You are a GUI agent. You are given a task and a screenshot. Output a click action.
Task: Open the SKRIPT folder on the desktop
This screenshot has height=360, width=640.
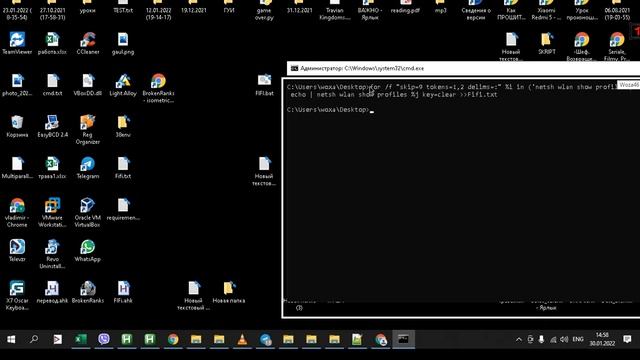pos(547,44)
